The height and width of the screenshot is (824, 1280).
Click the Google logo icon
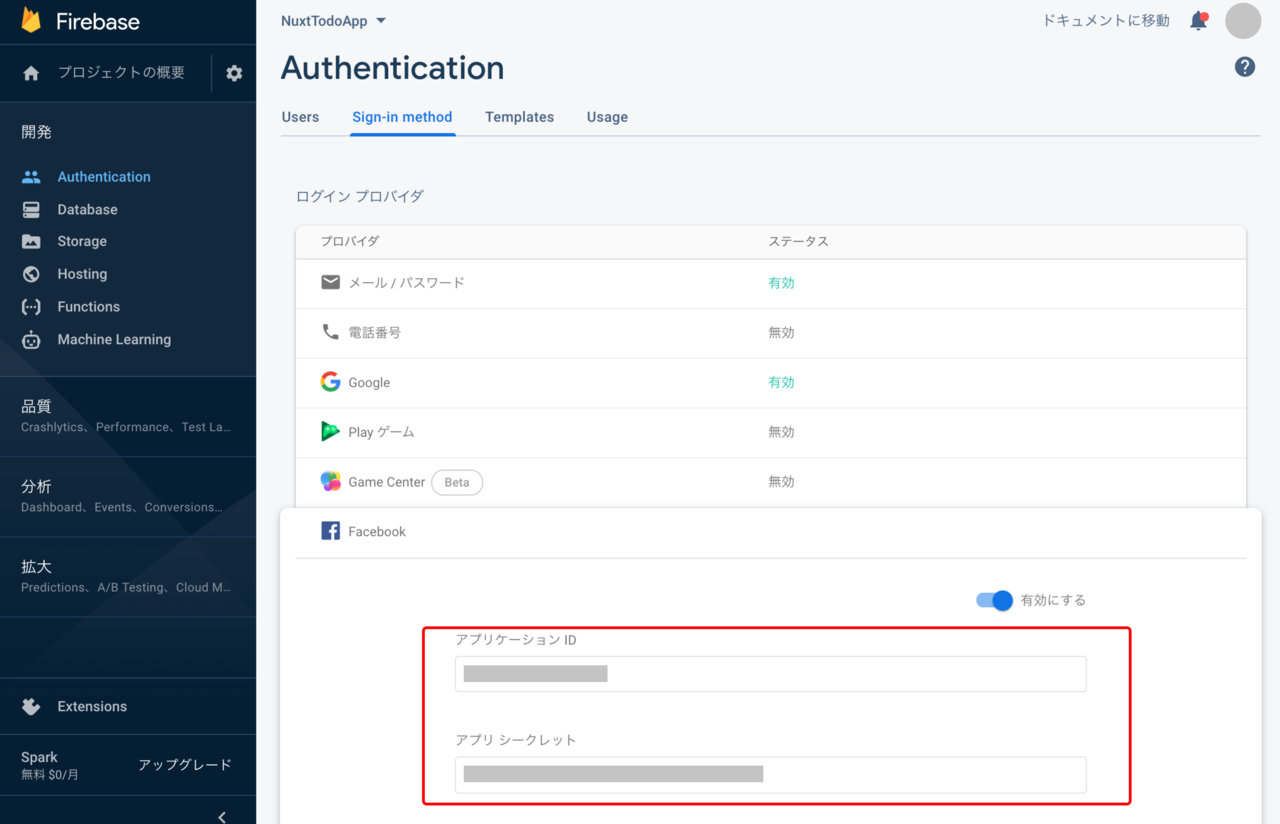pyautogui.click(x=330, y=382)
